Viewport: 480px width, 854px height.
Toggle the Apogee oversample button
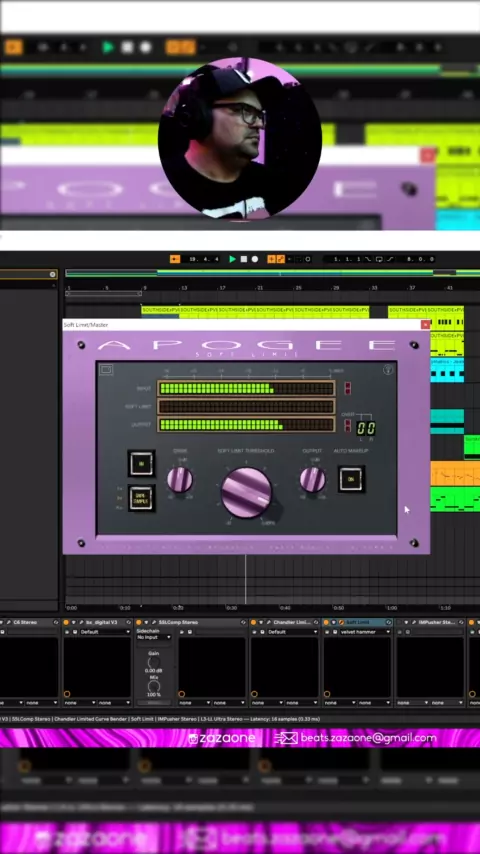pos(141,498)
